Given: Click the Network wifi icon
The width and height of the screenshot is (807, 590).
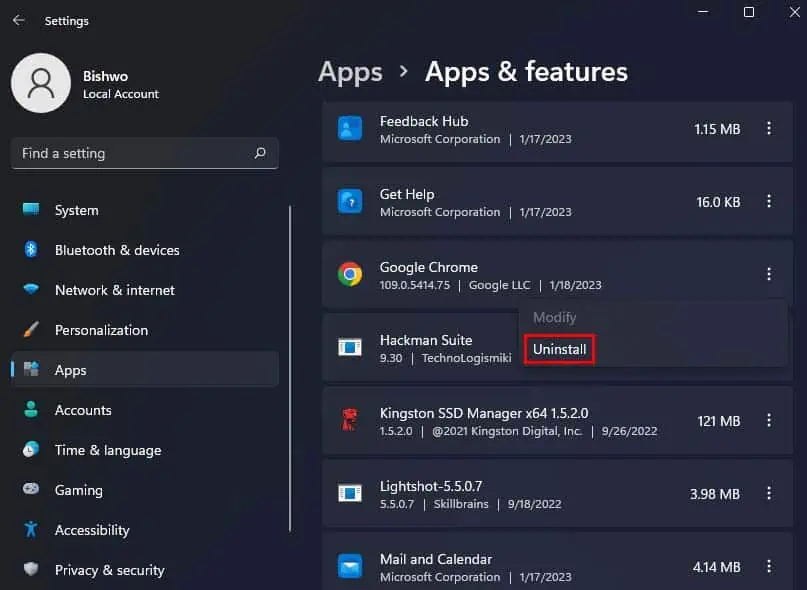Looking at the screenshot, I should pyautogui.click(x=31, y=289).
